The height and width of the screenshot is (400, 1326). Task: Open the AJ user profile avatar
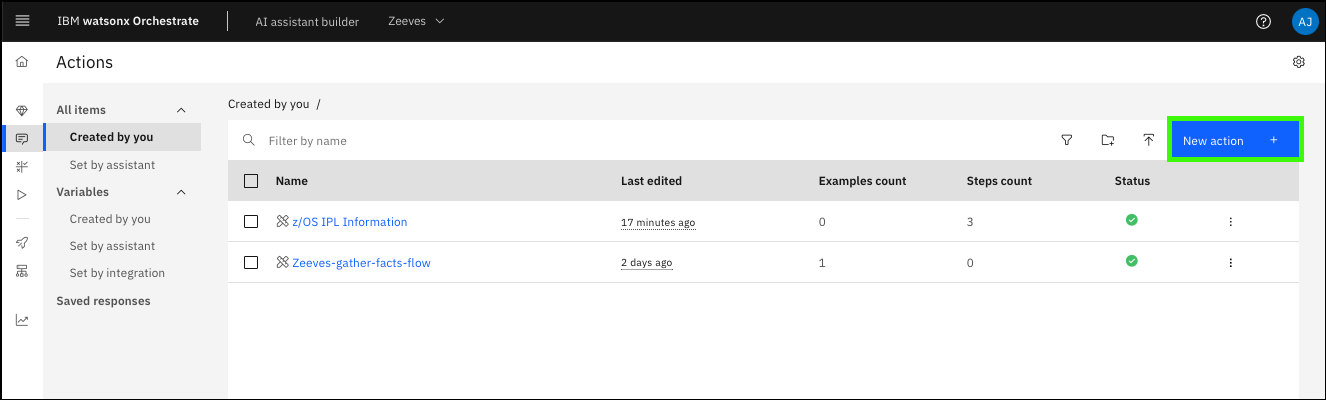point(1303,21)
